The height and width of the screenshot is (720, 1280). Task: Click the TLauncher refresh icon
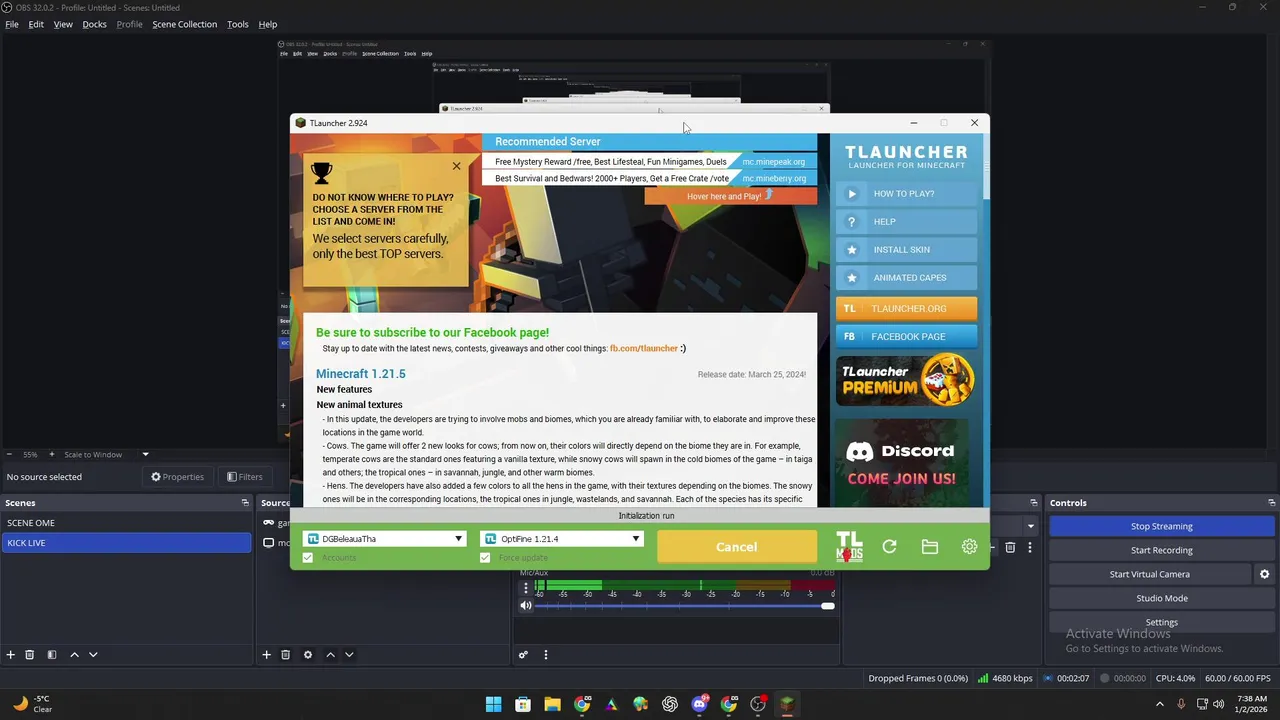889,547
